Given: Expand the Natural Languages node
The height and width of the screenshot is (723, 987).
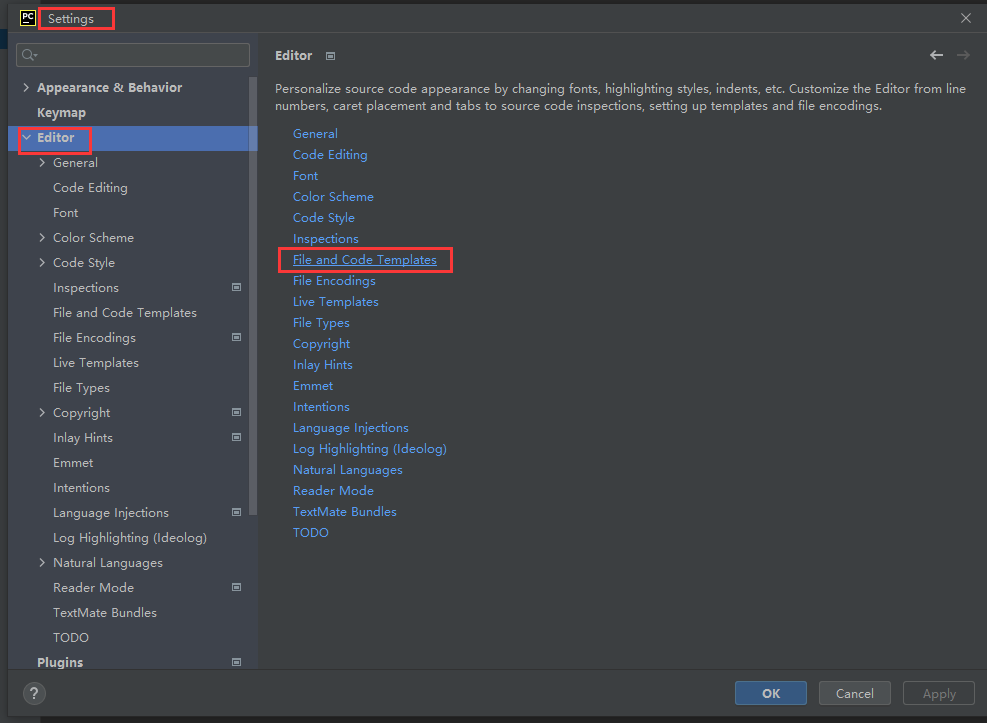Looking at the screenshot, I should tap(42, 563).
